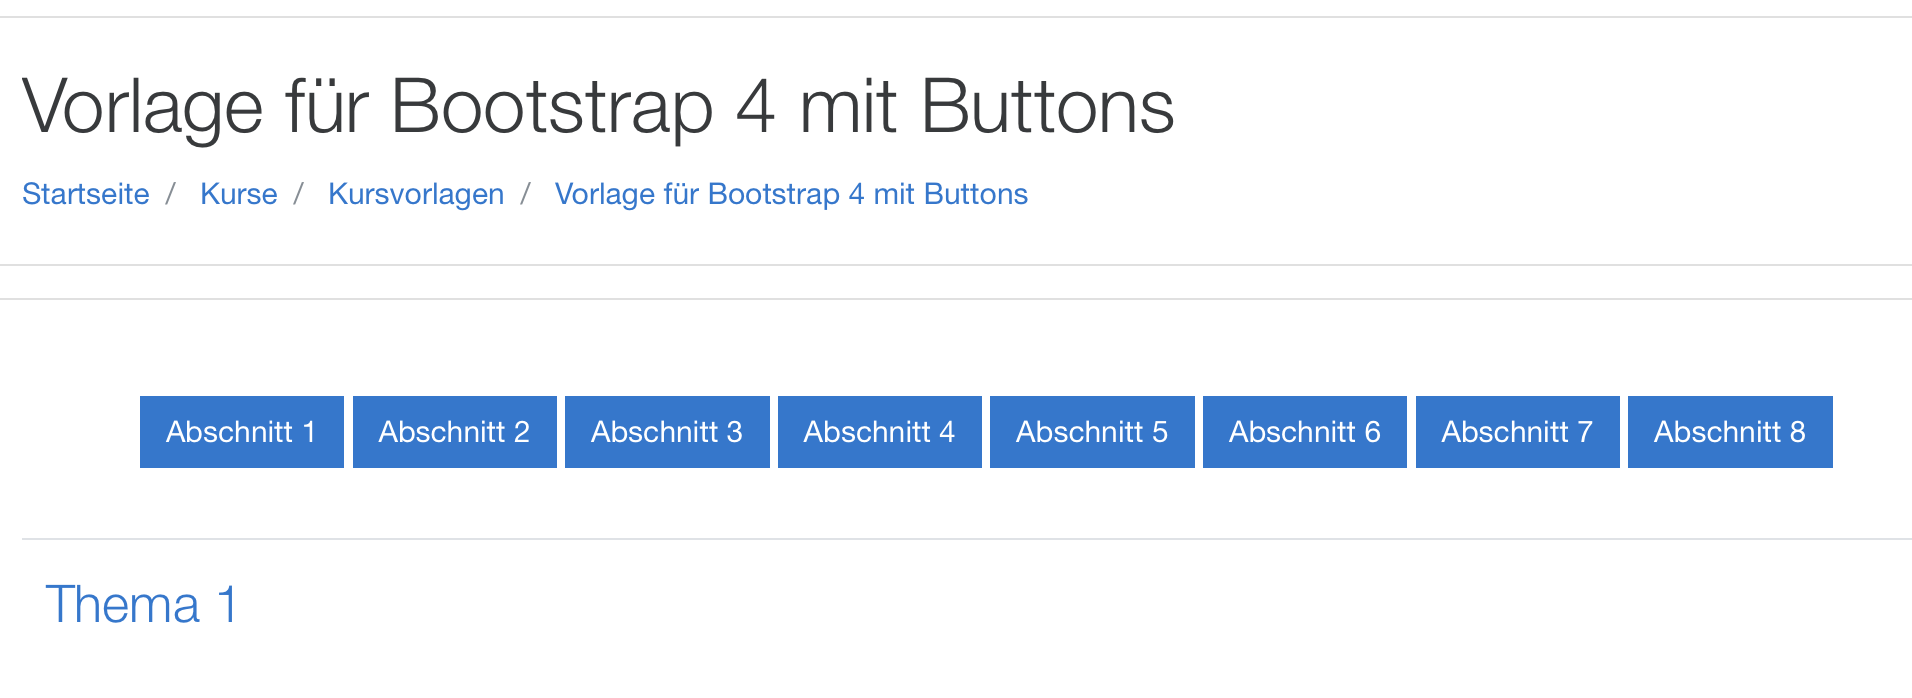Go to Abschnitt 6
Screen dimensions: 1912x698
point(1304,432)
